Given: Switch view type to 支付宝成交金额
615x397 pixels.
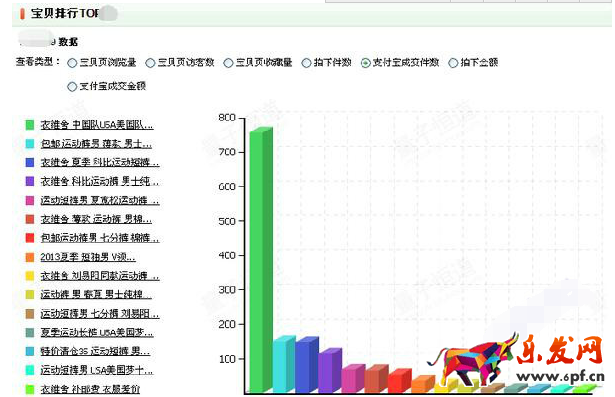Looking at the screenshot, I should point(72,87).
